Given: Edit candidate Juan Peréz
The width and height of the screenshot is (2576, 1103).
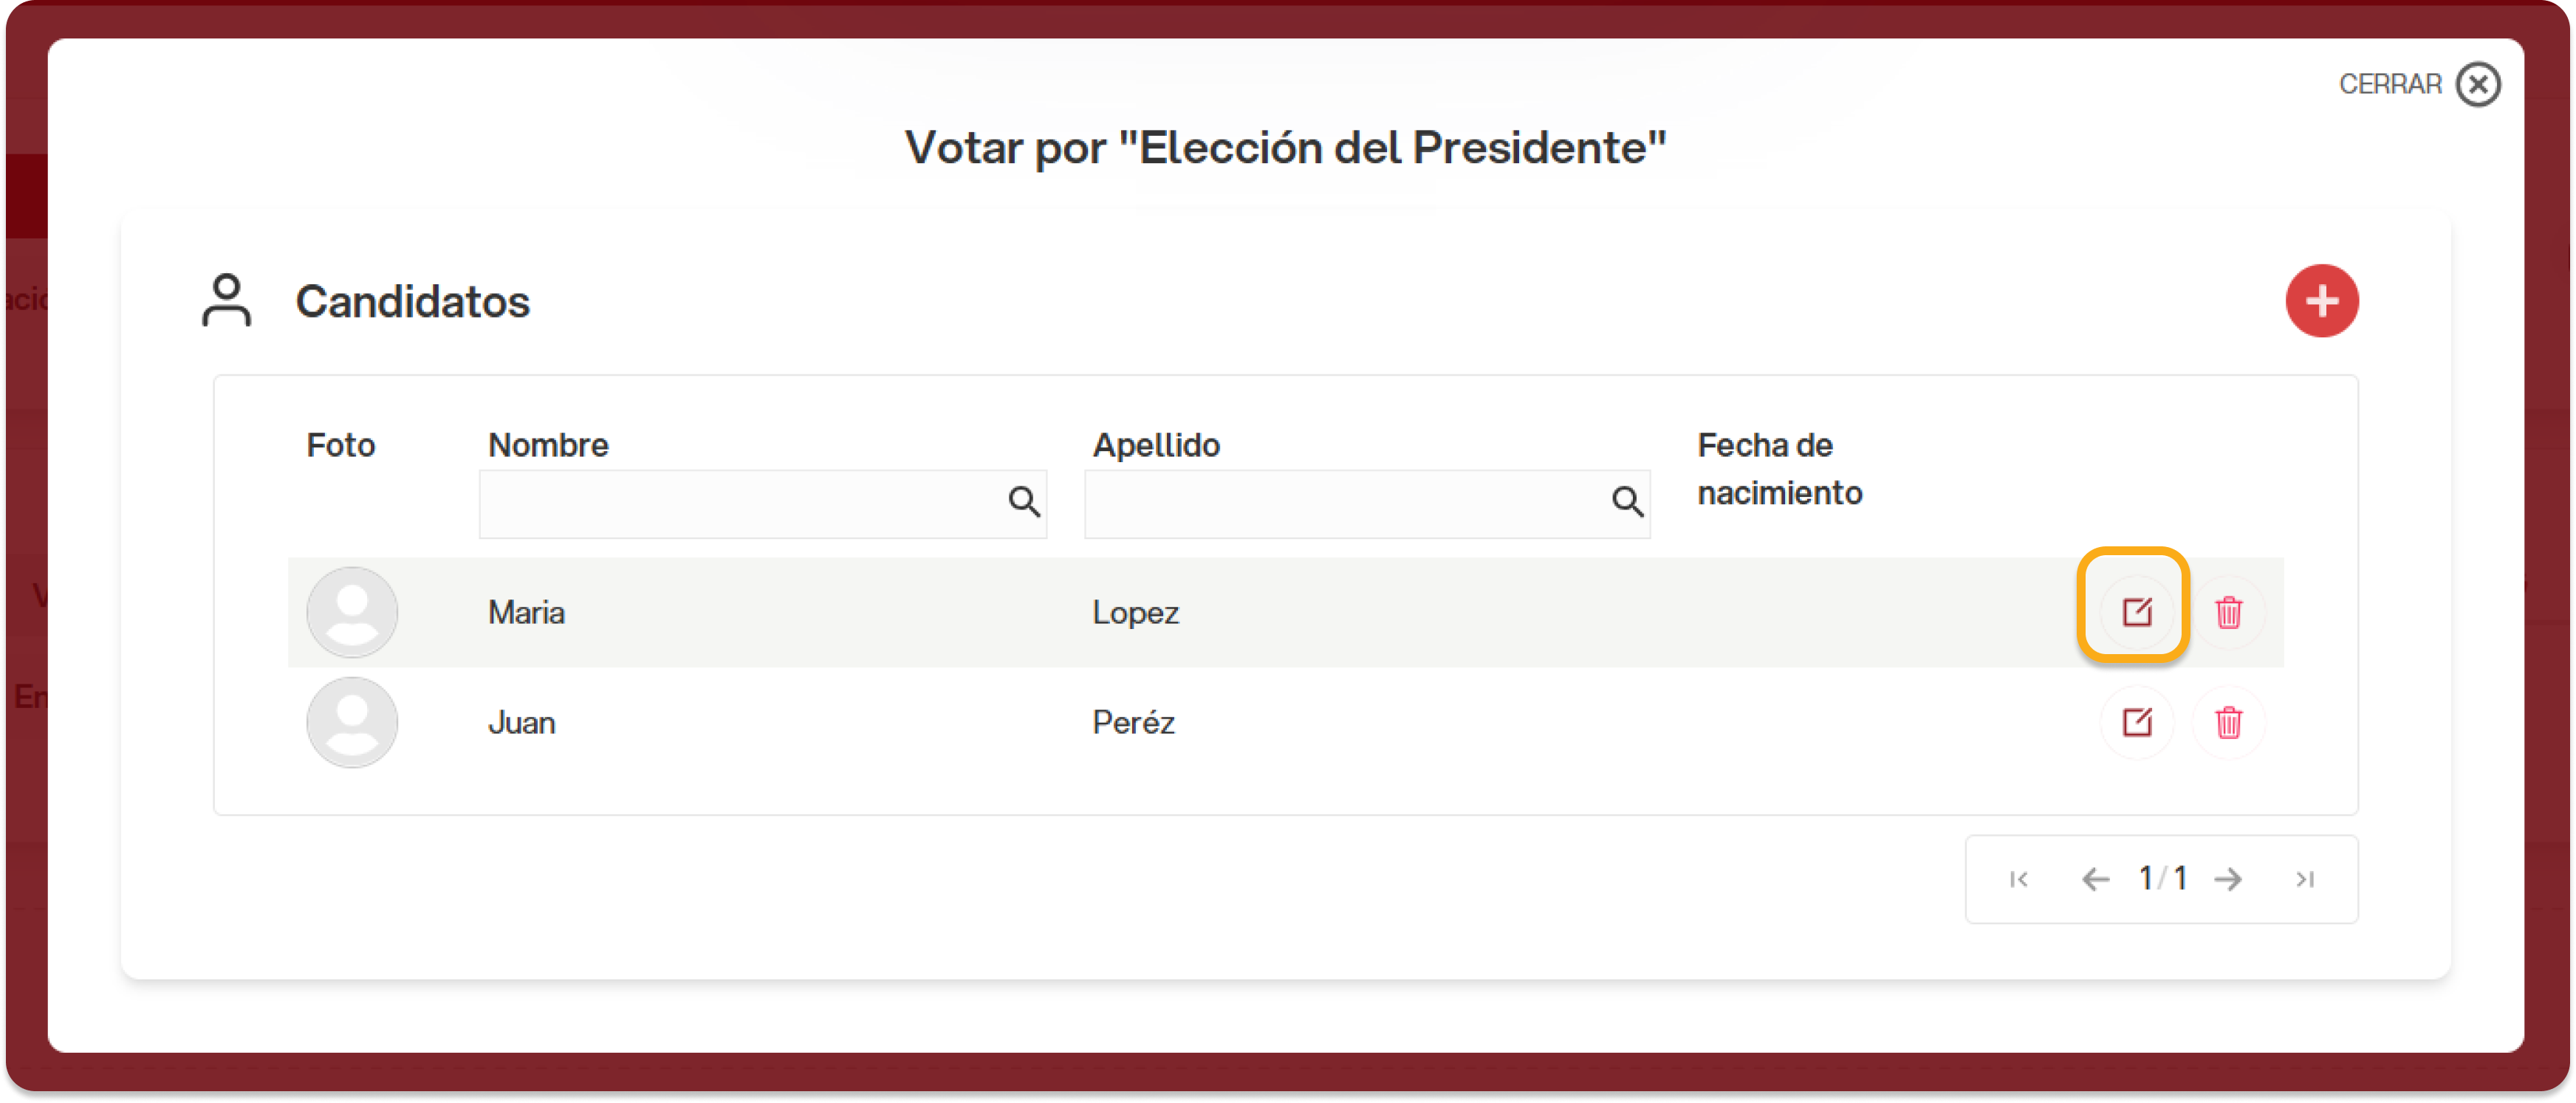Looking at the screenshot, I should click(x=2136, y=721).
